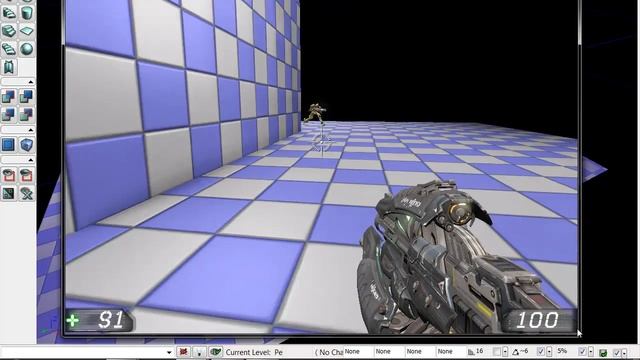Open the rotation grid dropdown arrow
This screenshot has height=360, width=640.
click(x=549, y=352)
